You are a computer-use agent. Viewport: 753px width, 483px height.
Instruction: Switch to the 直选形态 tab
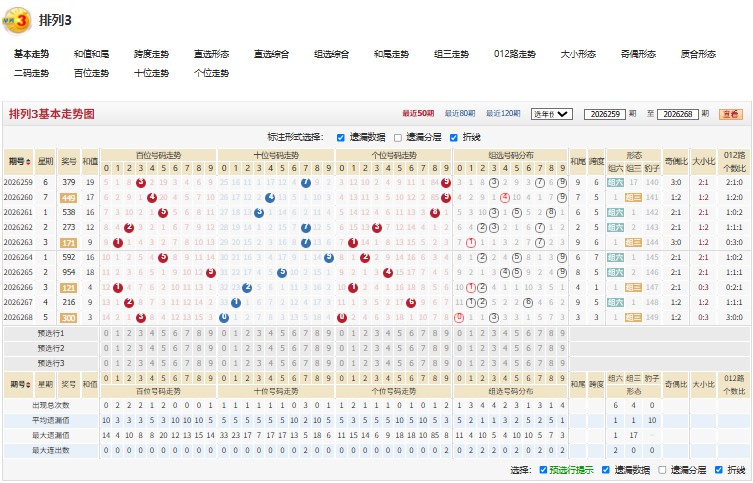coord(211,54)
